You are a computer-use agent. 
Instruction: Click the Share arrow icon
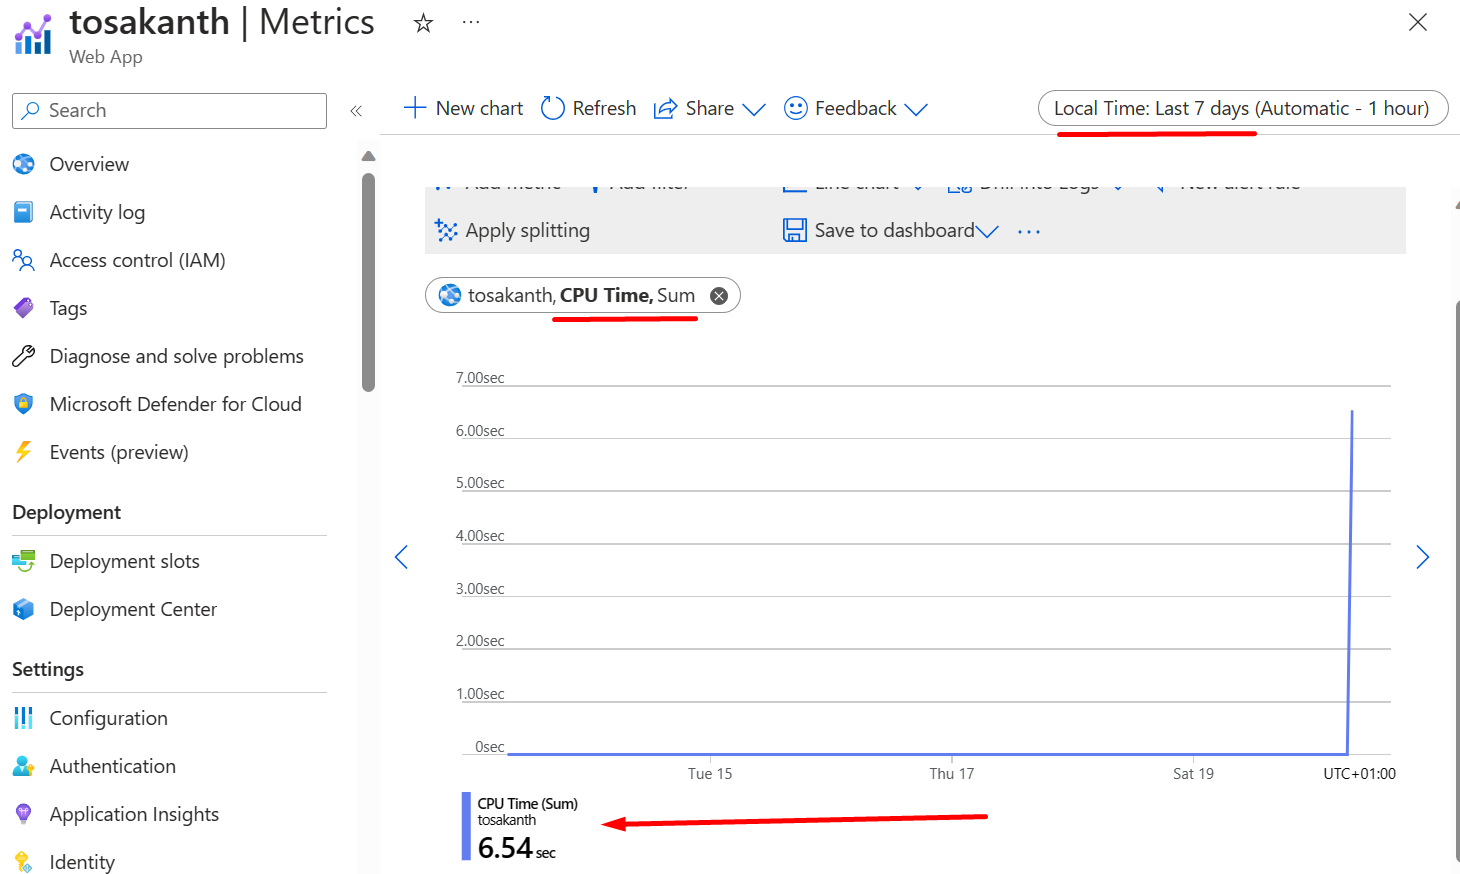click(x=665, y=109)
